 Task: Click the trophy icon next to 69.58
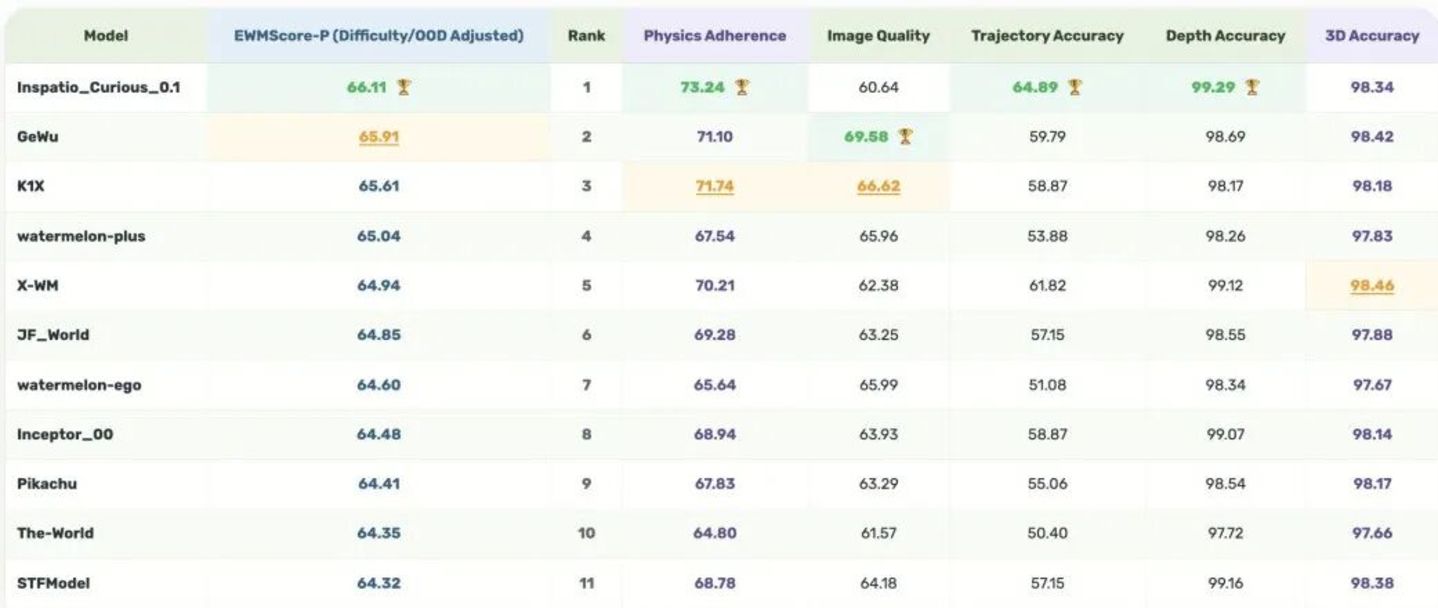(905, 137)
